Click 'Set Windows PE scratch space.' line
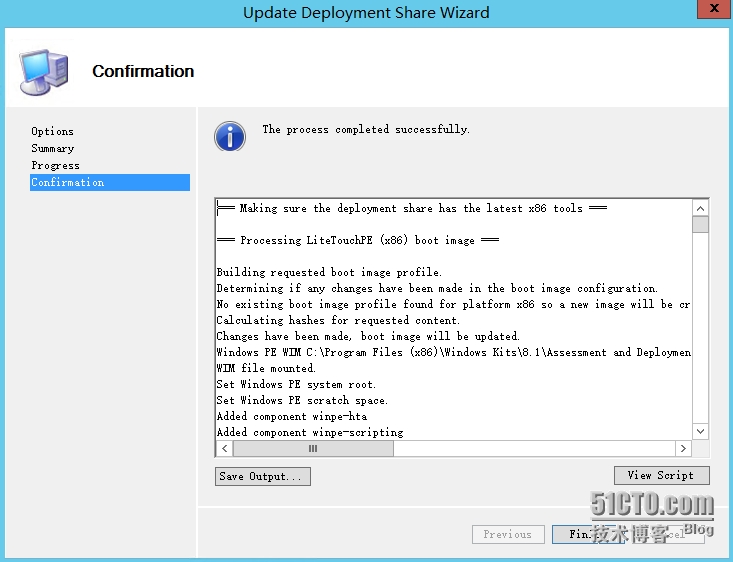 (302, 401)
